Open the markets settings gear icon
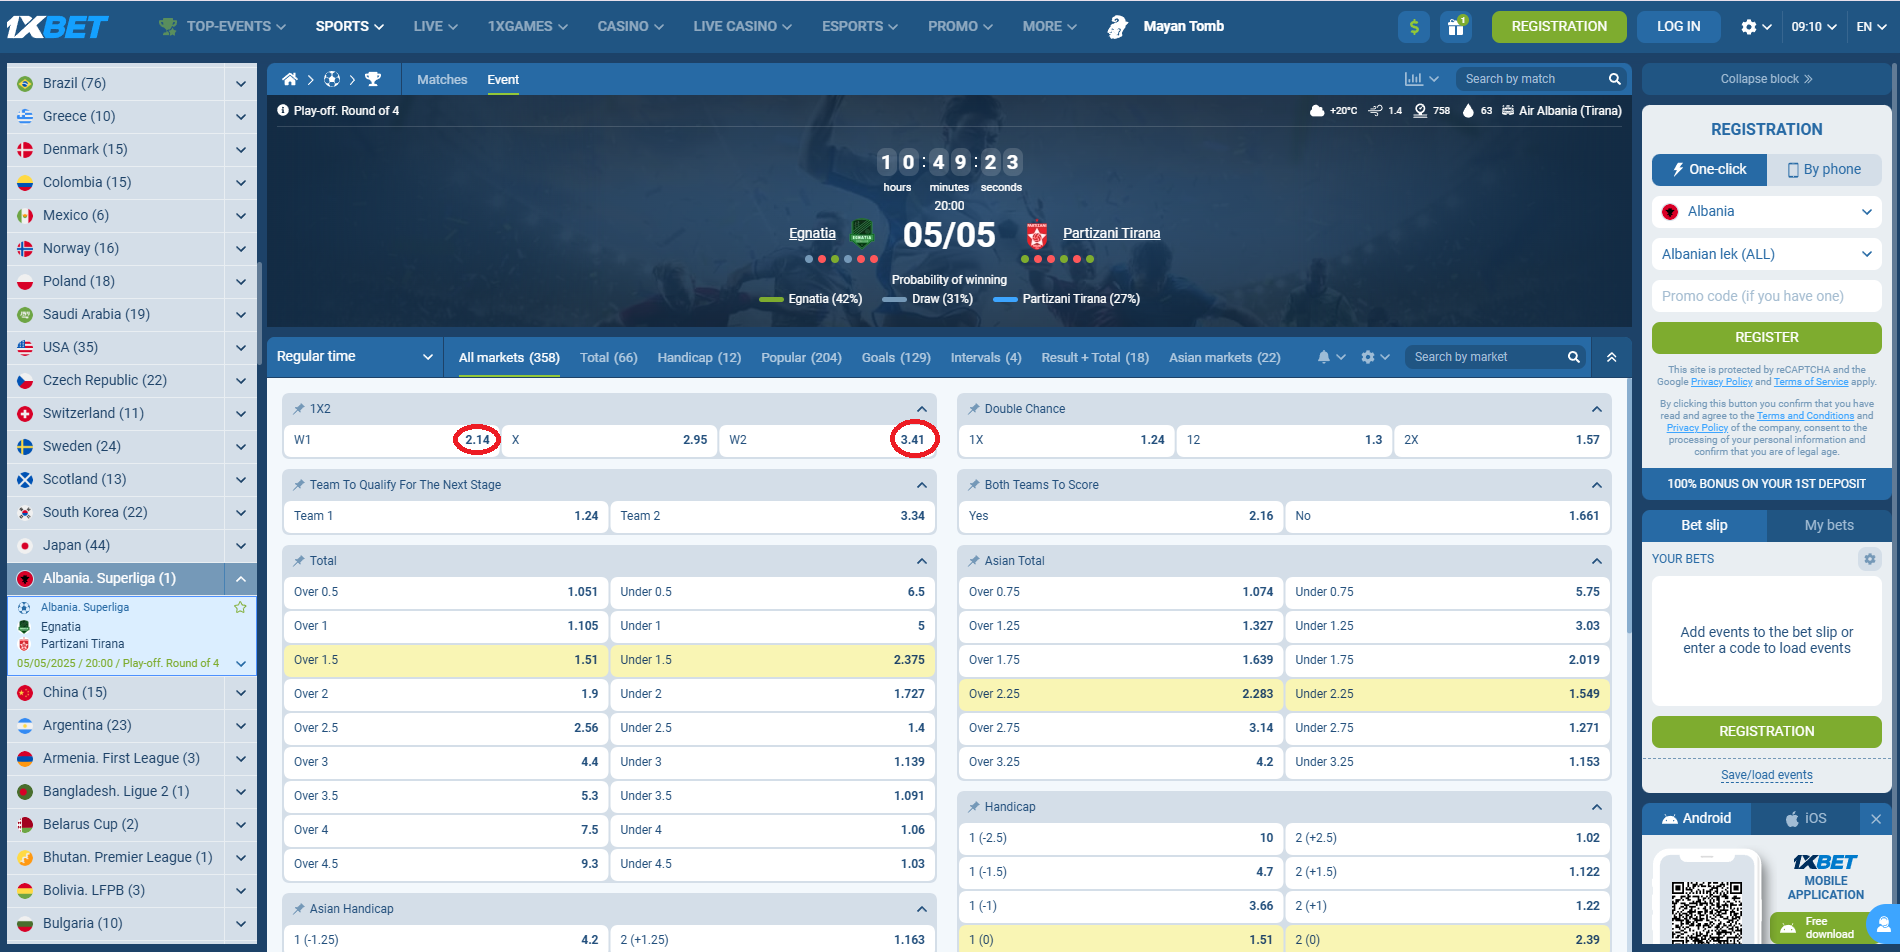 coord(1368,357)
